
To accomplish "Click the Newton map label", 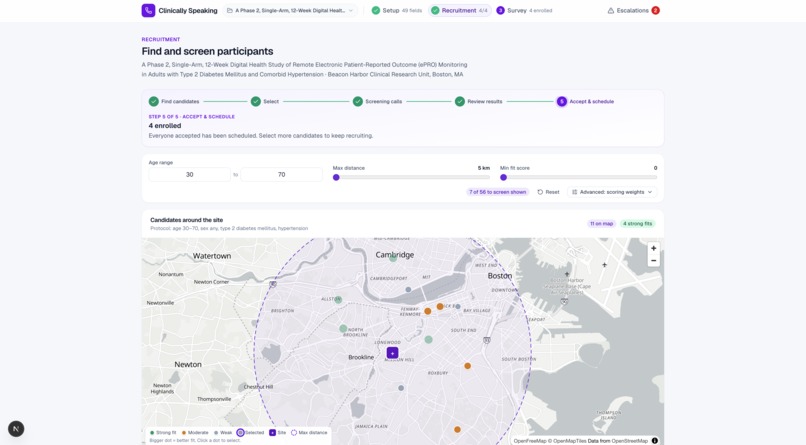I will pyautogui.click(x=188, y=364).
